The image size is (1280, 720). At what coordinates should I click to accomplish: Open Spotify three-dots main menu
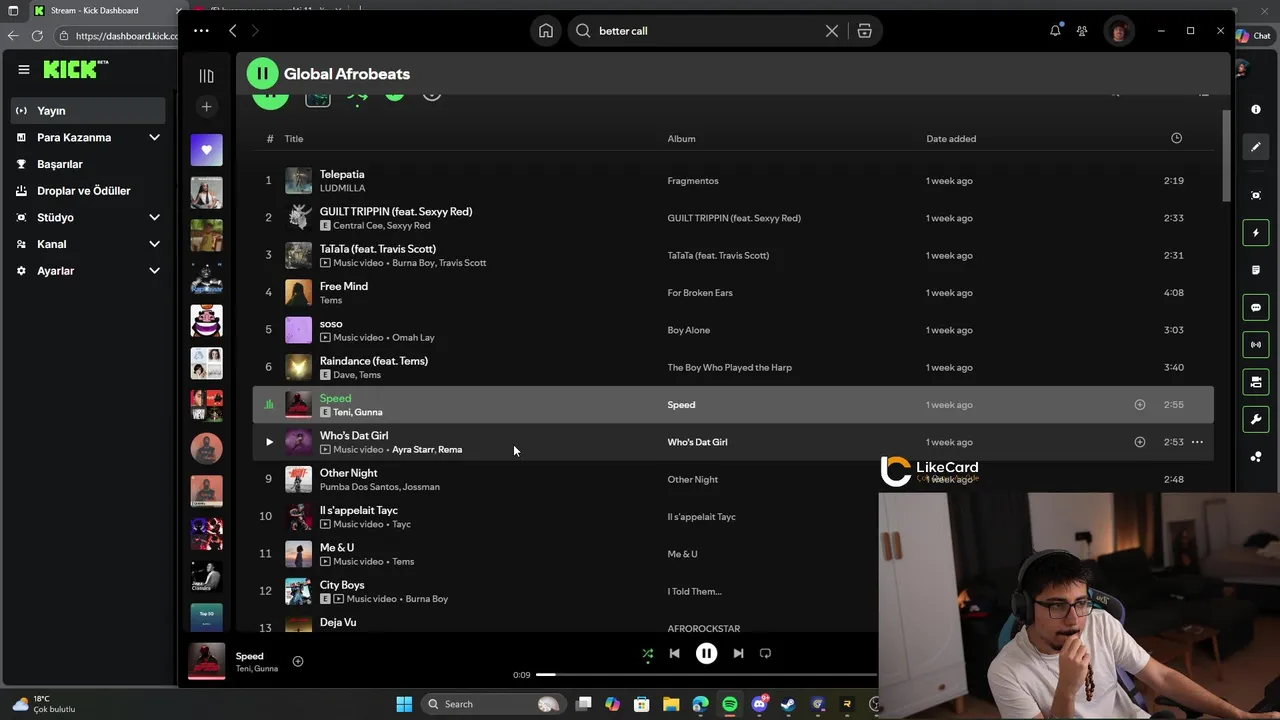pos(201,31)
